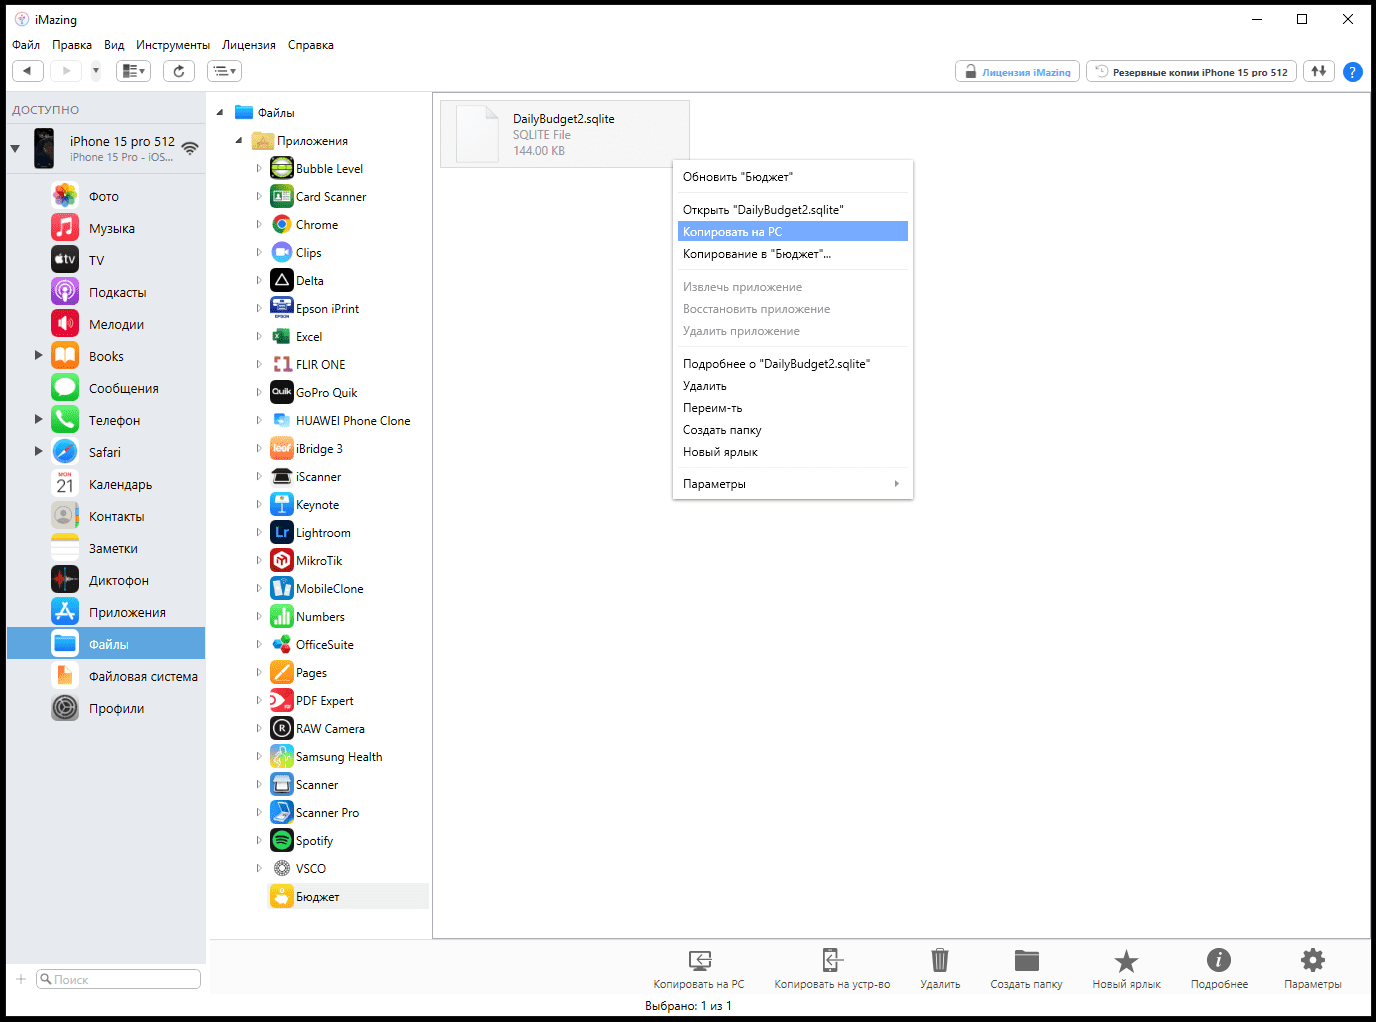Screen dimensions: 1376x1022
Task: Click the Лицензия iMazing button
Action: pos(1017,72)
